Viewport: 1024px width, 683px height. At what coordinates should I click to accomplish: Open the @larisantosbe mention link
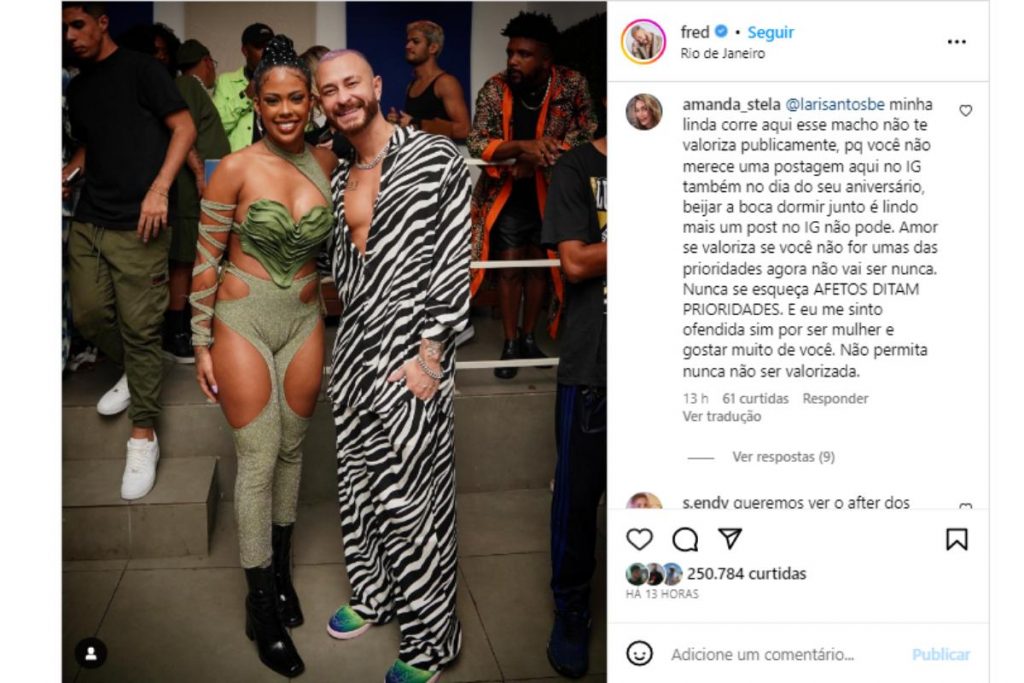point(835,104)
